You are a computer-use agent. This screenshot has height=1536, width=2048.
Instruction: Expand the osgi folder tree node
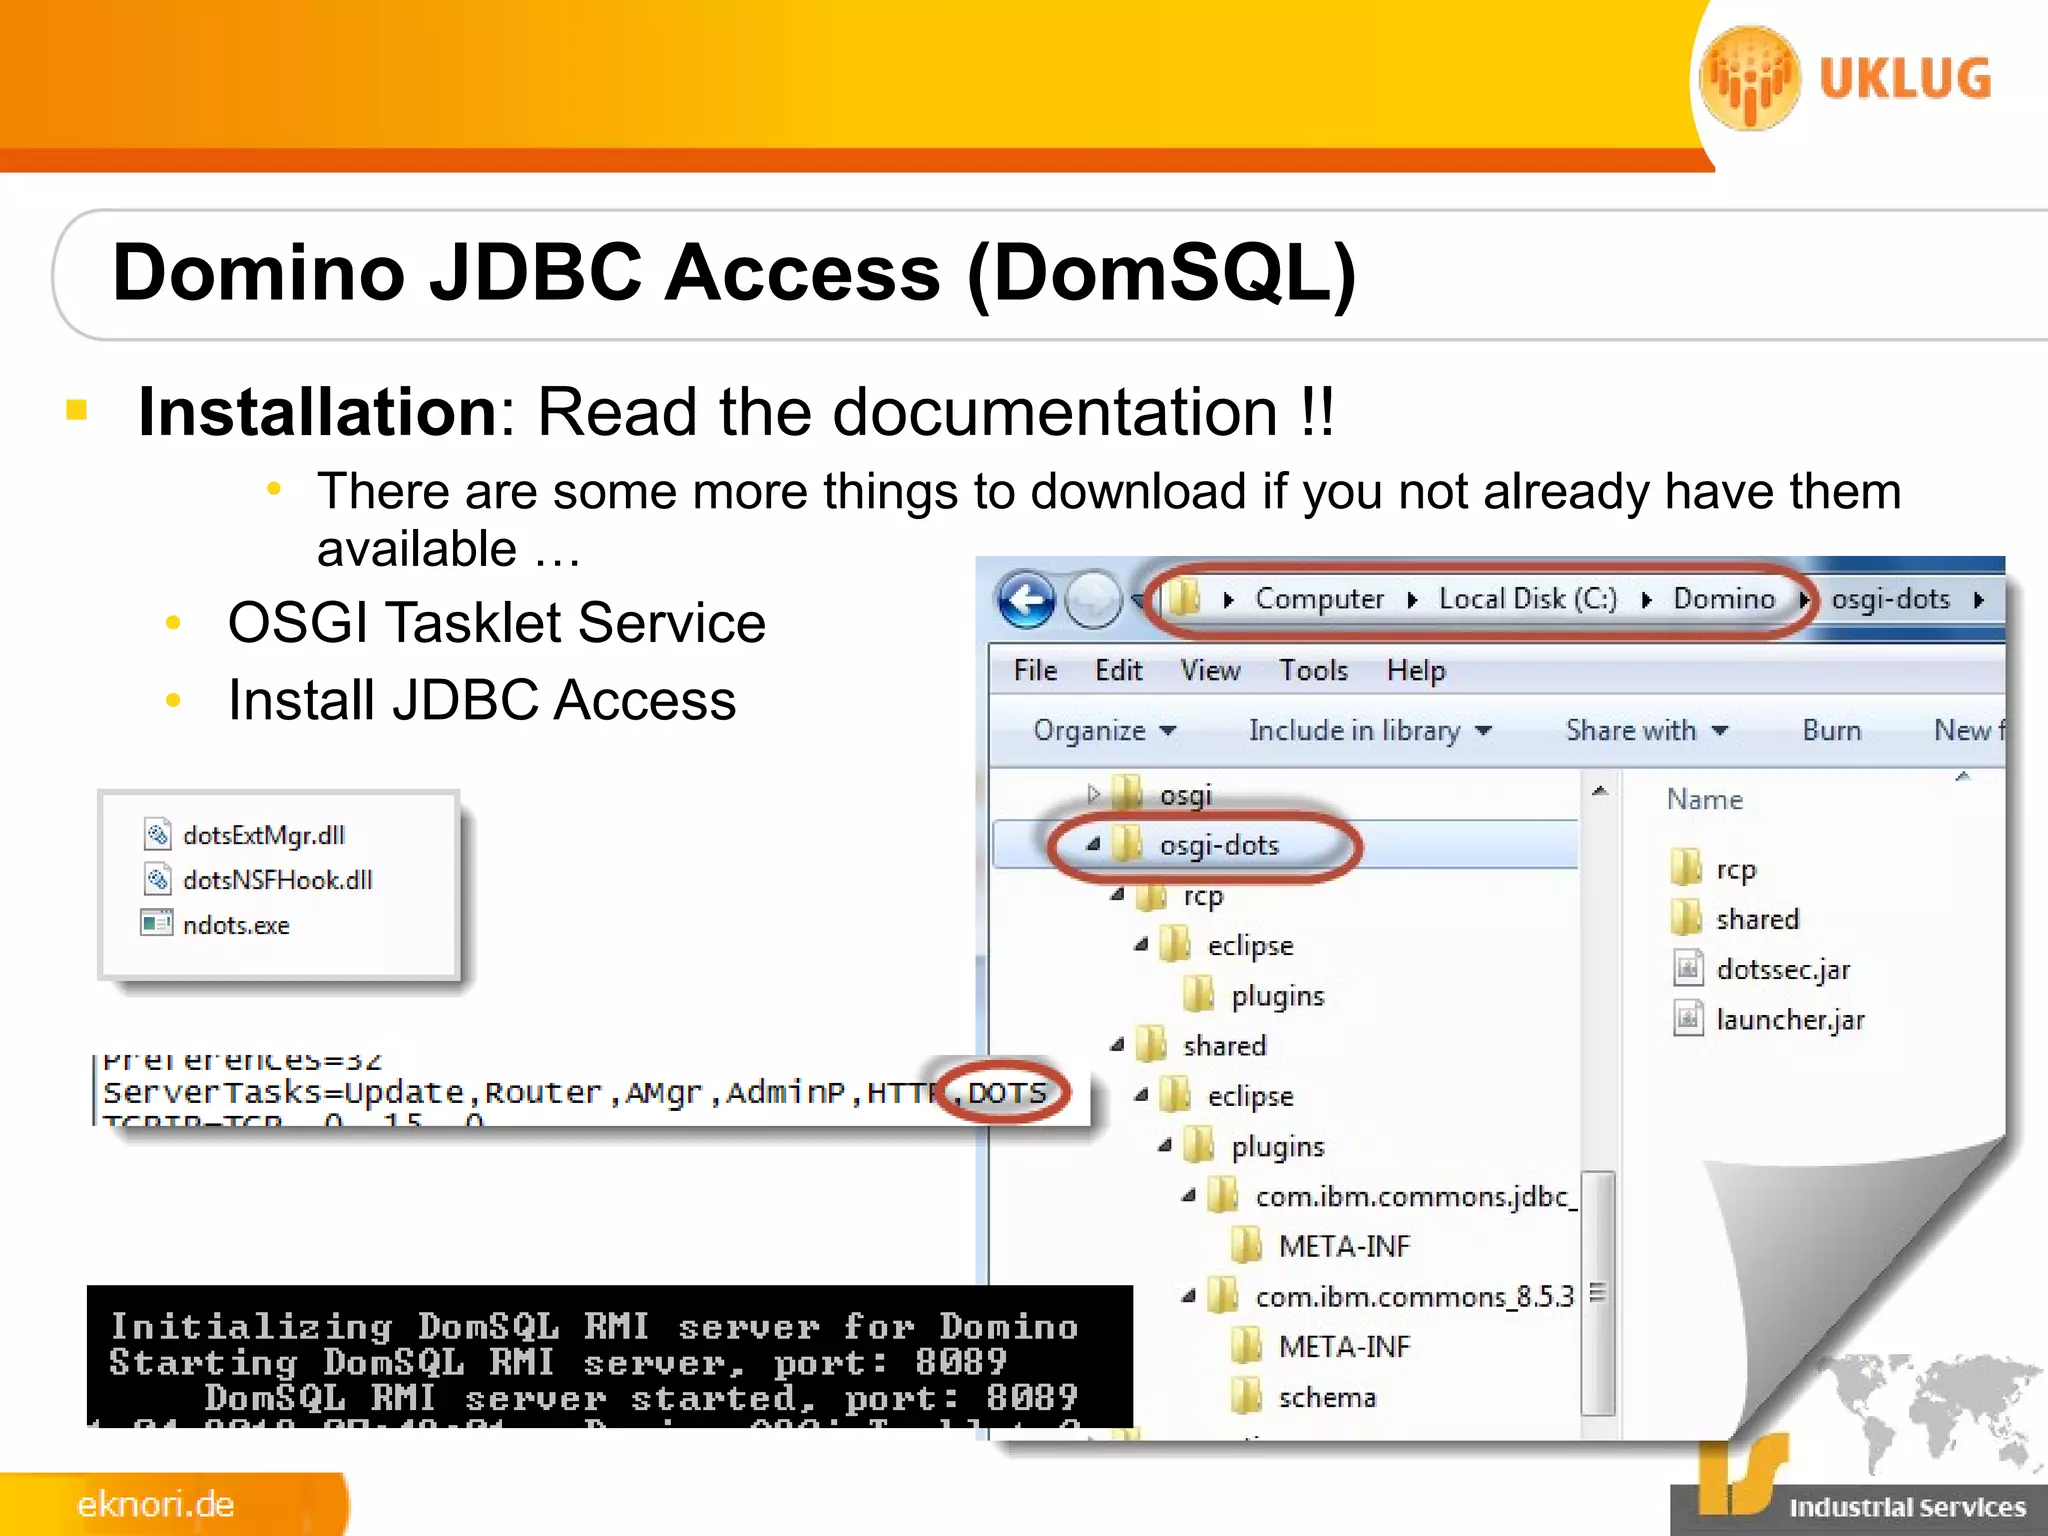click(x=1093, y=794)
